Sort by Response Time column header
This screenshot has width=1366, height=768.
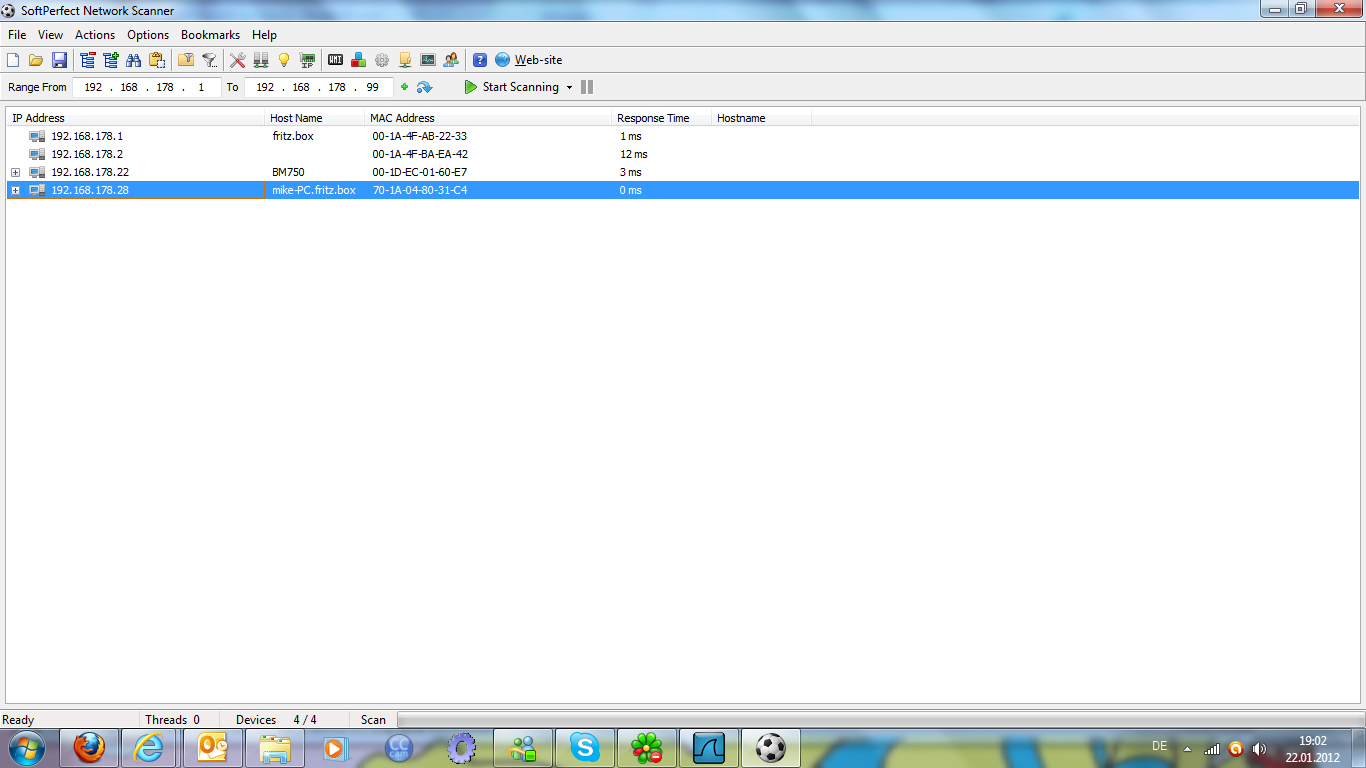click(x=662, y=118)
